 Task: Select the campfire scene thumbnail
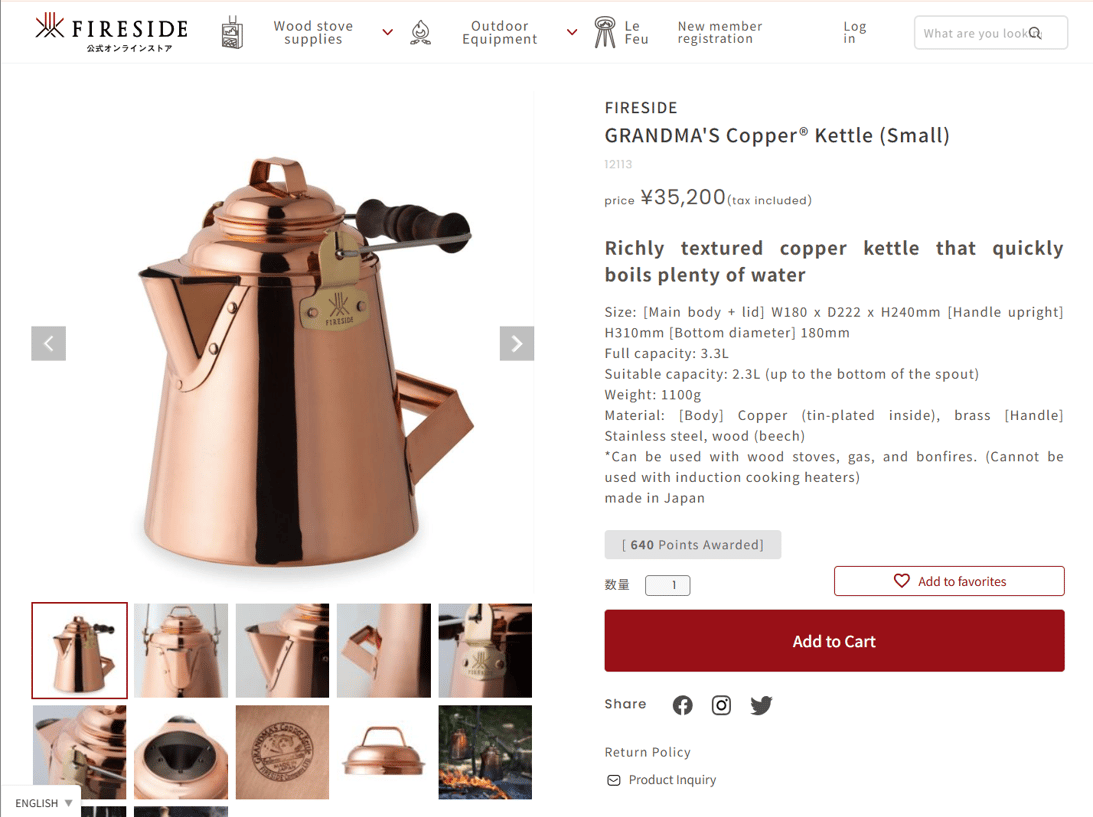[485, 752]
